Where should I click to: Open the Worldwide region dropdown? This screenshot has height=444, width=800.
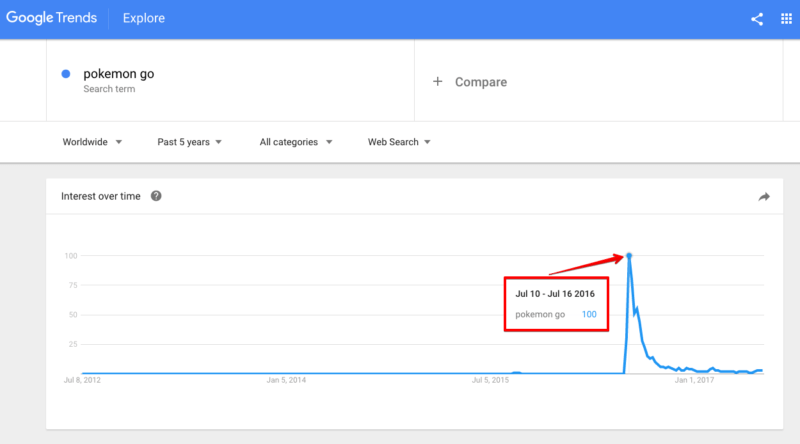pyautogui.click(x=91, y=142)
